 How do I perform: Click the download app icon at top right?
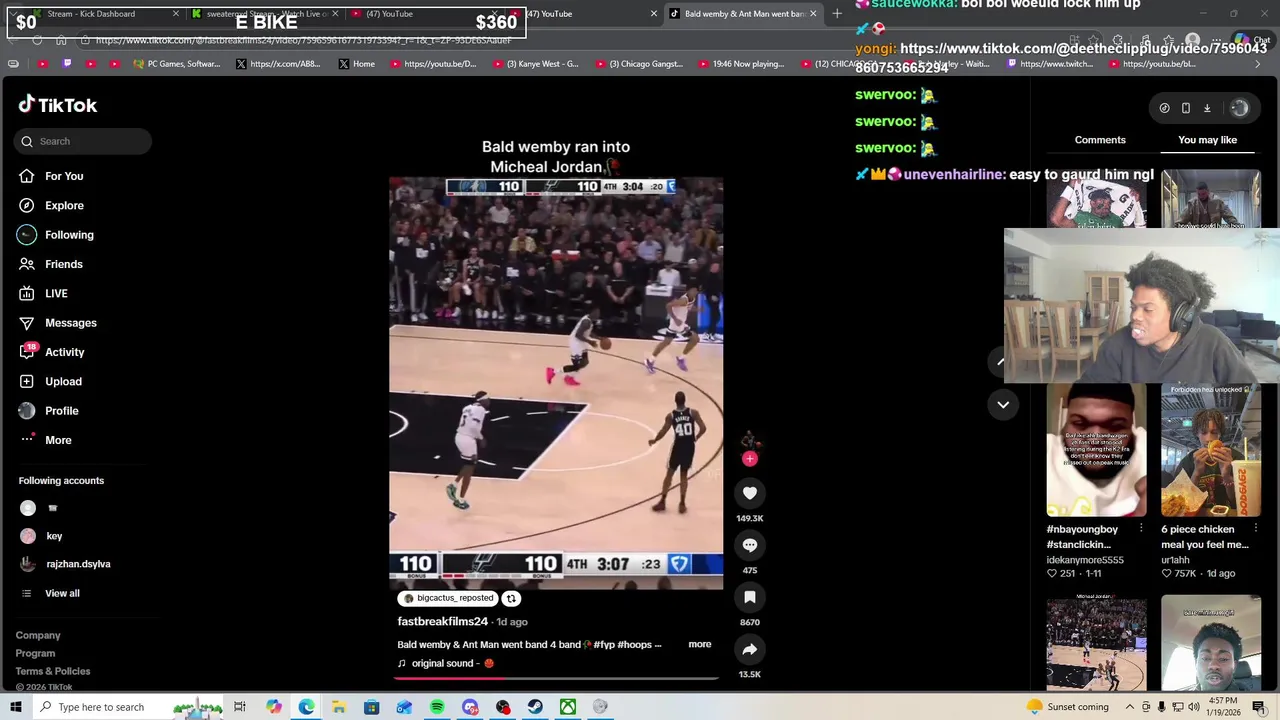(1207, 108)
